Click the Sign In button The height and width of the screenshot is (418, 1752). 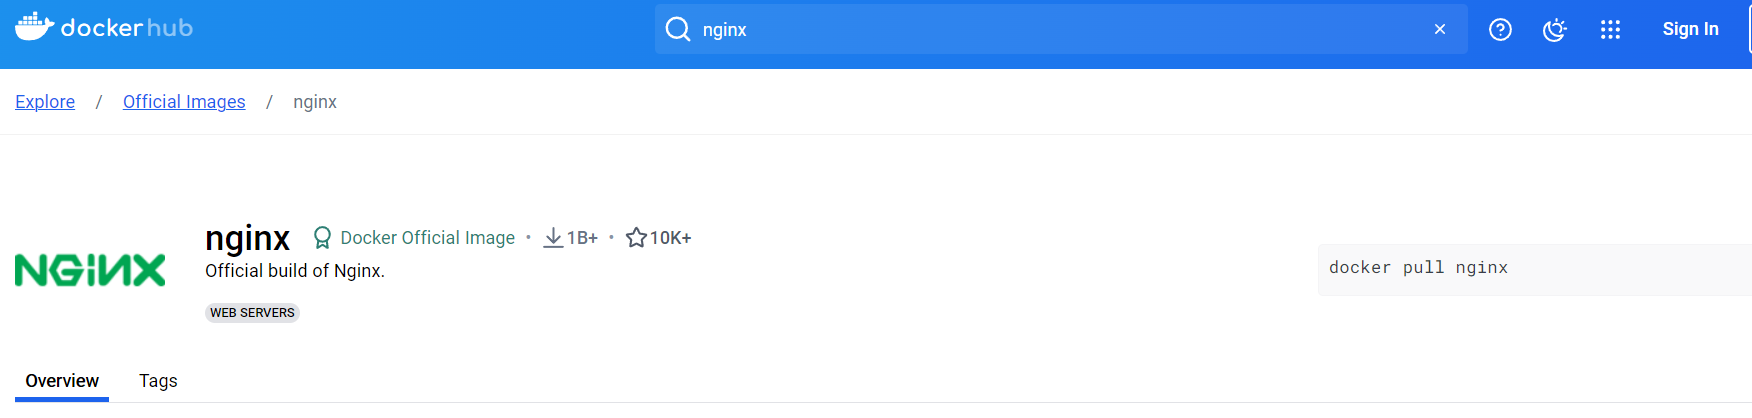point(1690,29)
